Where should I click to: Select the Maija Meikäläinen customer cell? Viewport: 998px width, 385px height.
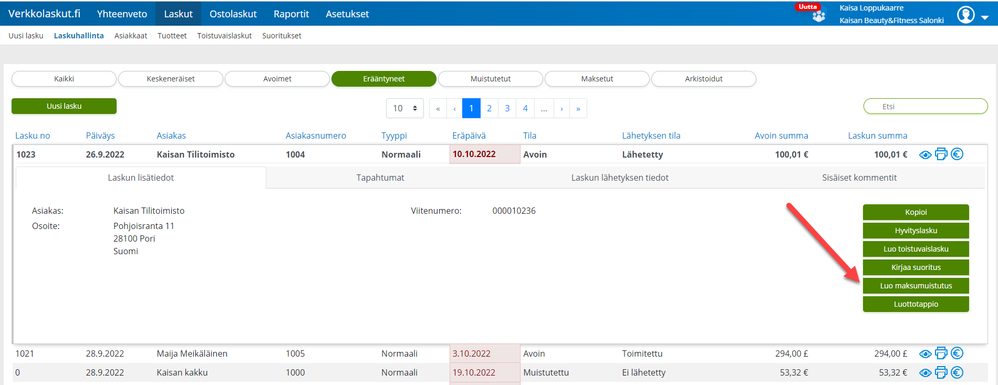pos(192,354)
